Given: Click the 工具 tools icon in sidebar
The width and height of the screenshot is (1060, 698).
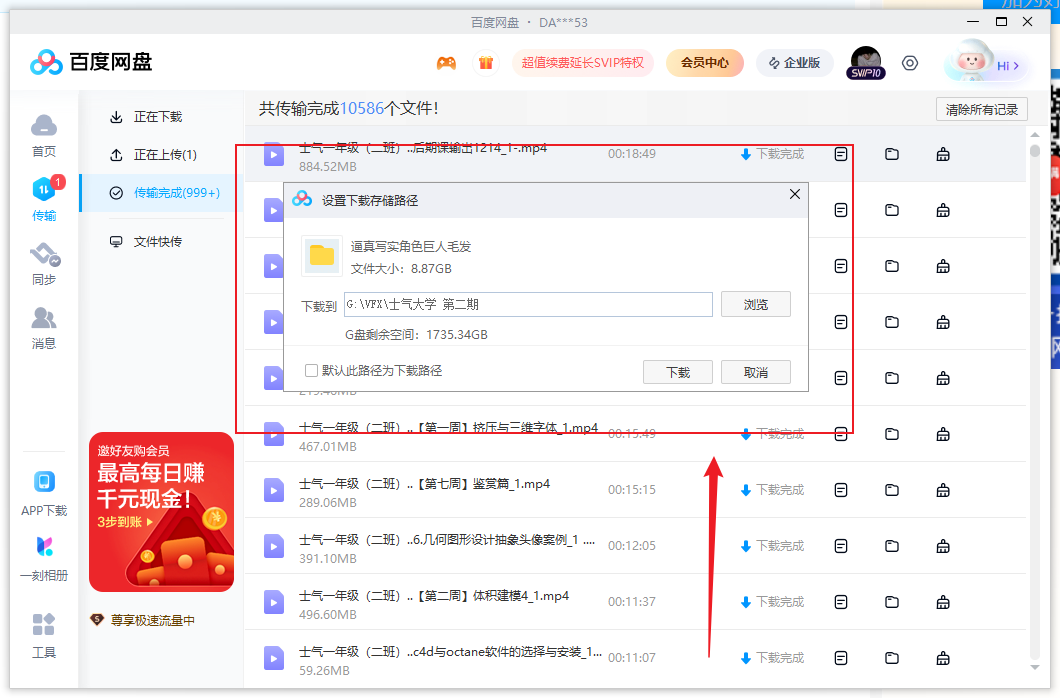Looking at the screenshot, I should pos(44,630).
